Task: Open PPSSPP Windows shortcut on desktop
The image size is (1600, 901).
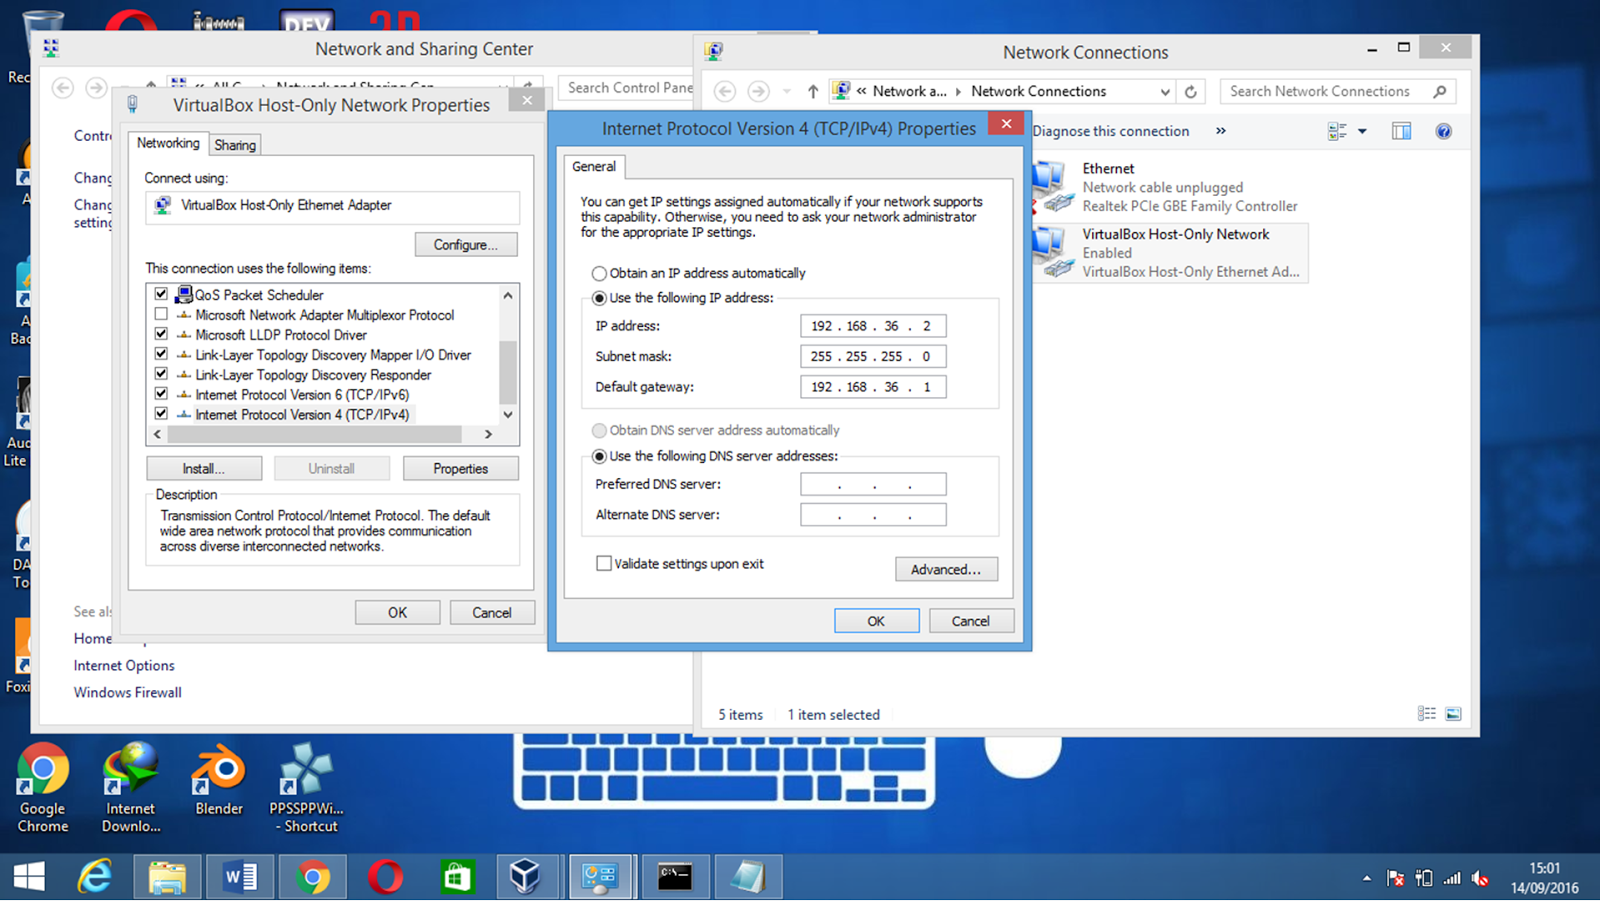Action: pyautogui.click(x=306, y=788)
